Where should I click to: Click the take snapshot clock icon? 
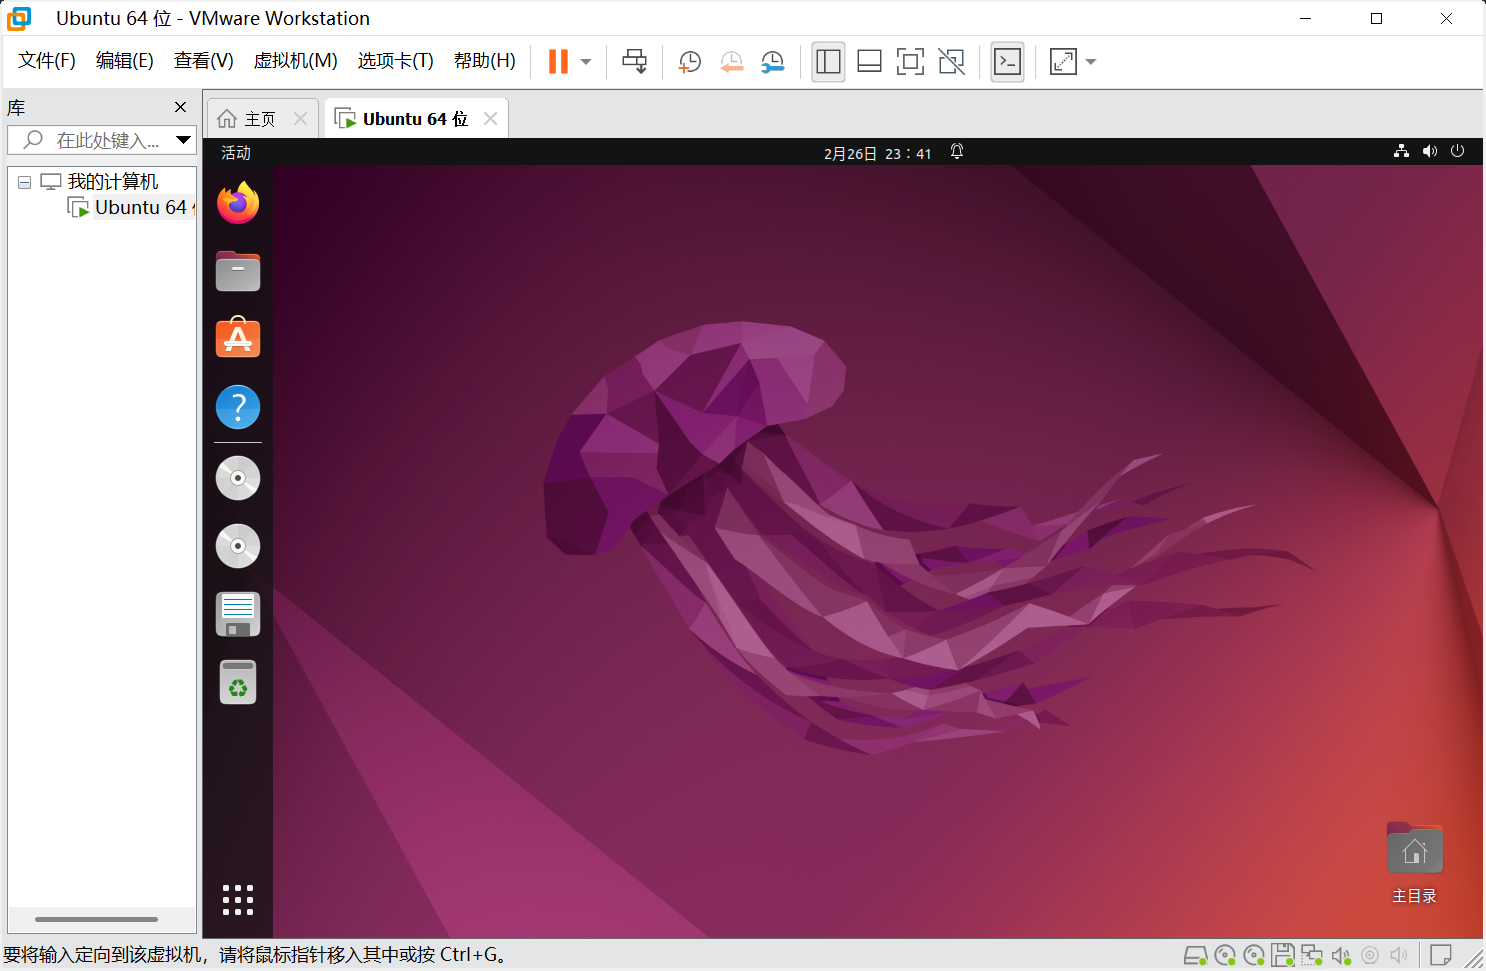click(689, 62)
